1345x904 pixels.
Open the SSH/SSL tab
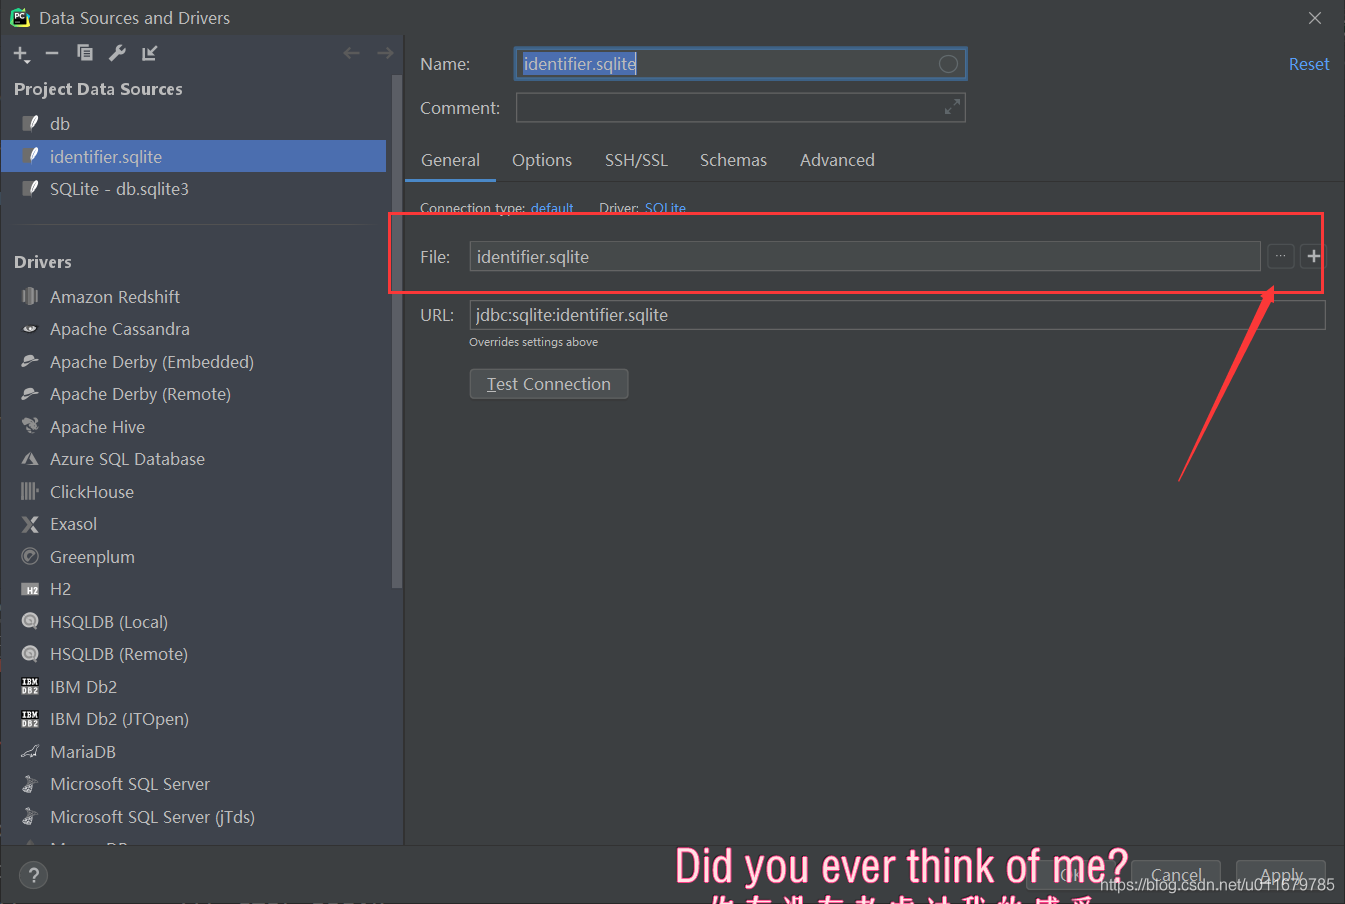636,160
